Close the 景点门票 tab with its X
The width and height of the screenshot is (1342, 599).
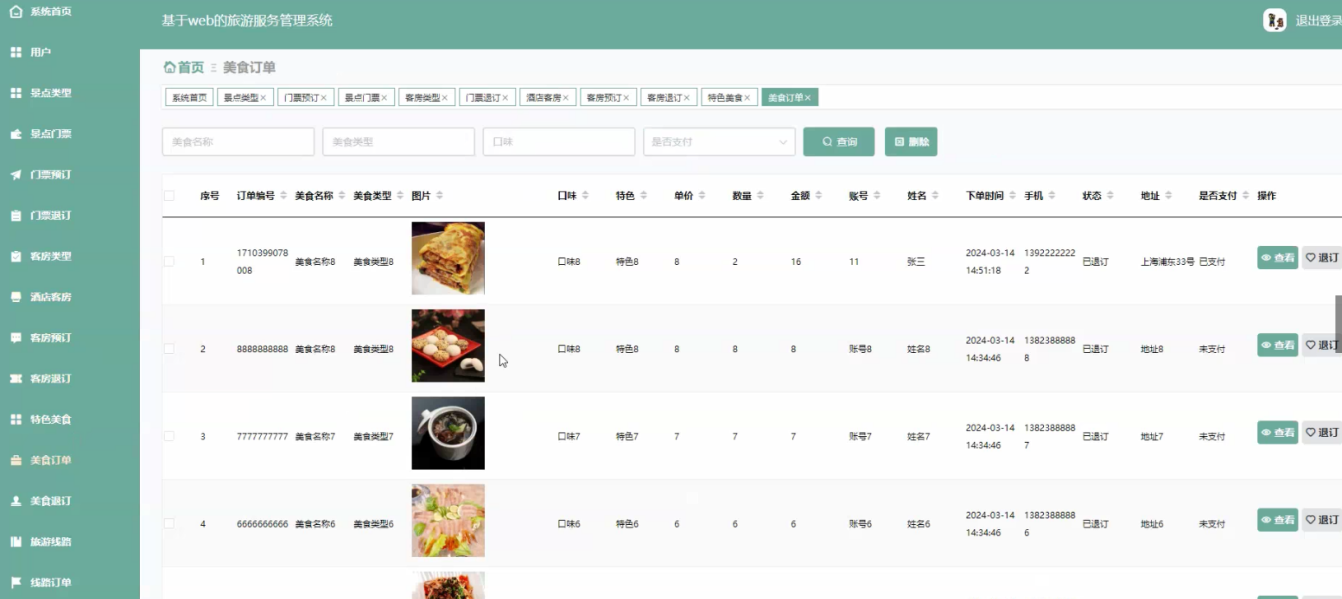tap(384, 98)
